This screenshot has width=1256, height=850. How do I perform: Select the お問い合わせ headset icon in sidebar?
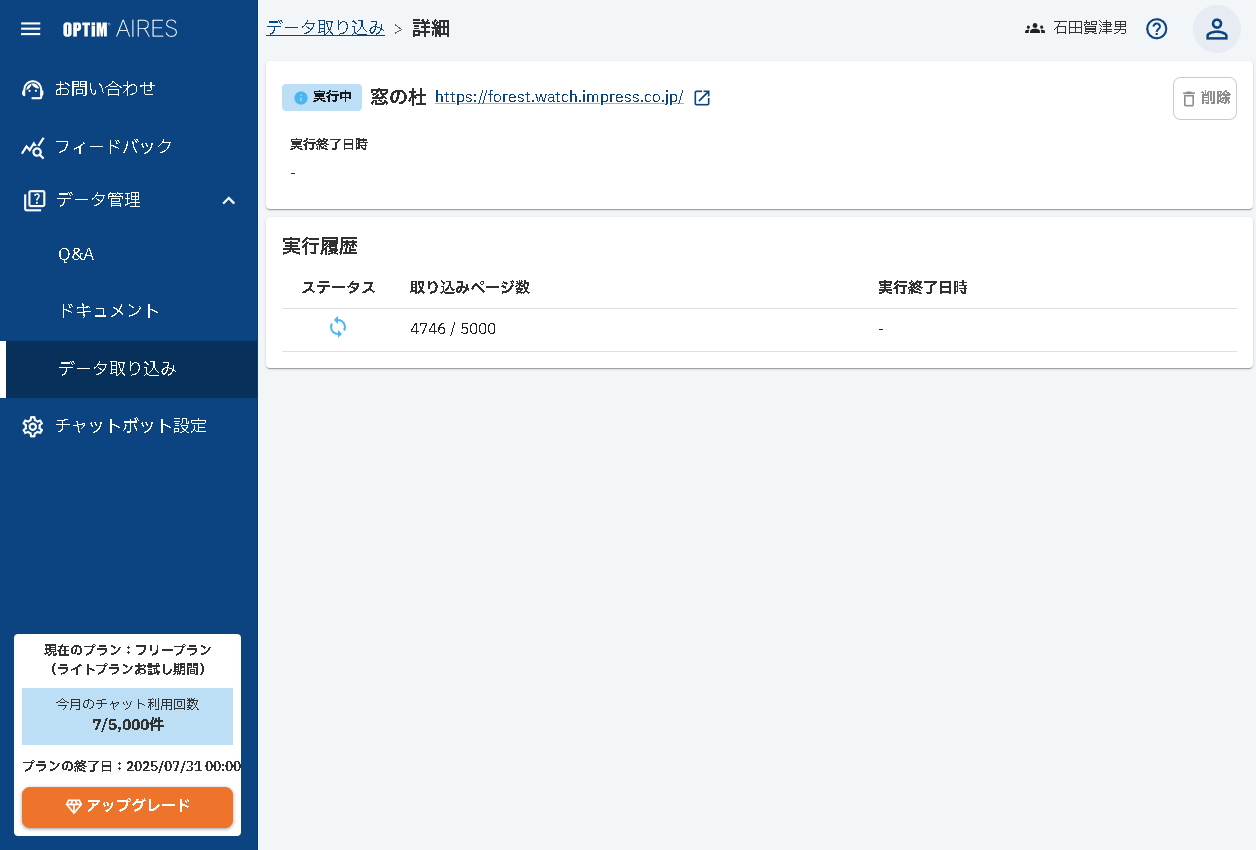point(32,88)
